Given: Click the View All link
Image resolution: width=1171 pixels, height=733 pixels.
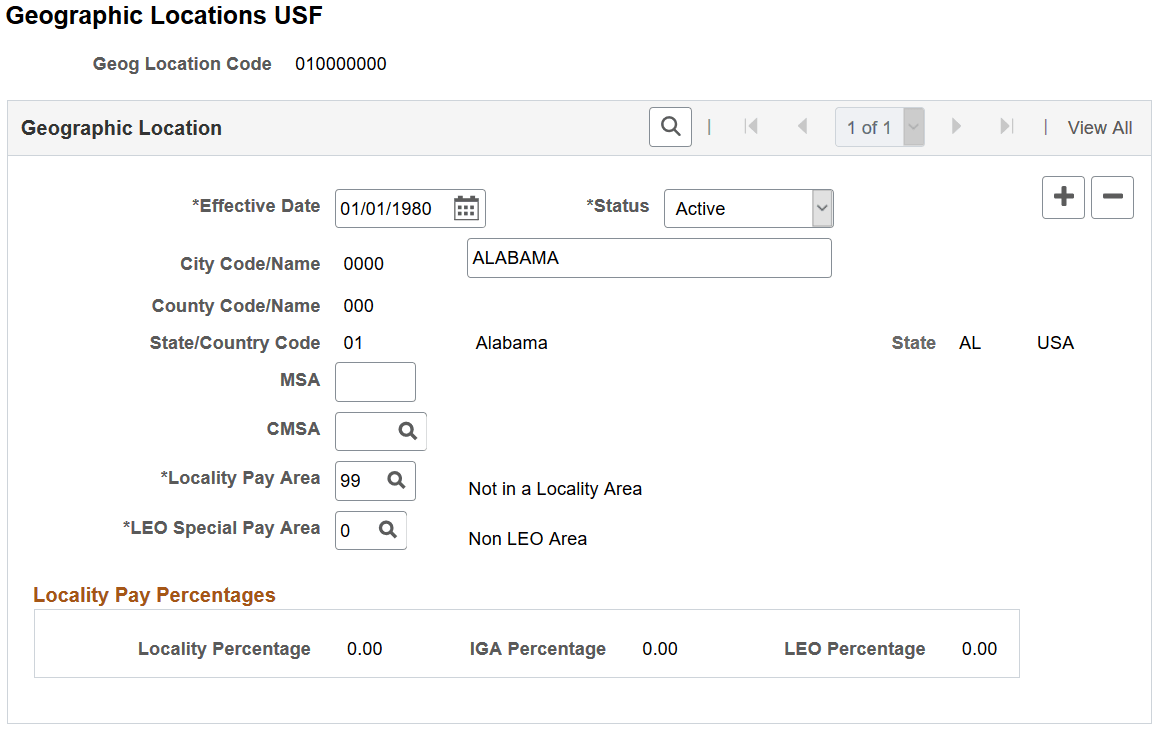Looking at the screenshot, I should [1100, 127].
